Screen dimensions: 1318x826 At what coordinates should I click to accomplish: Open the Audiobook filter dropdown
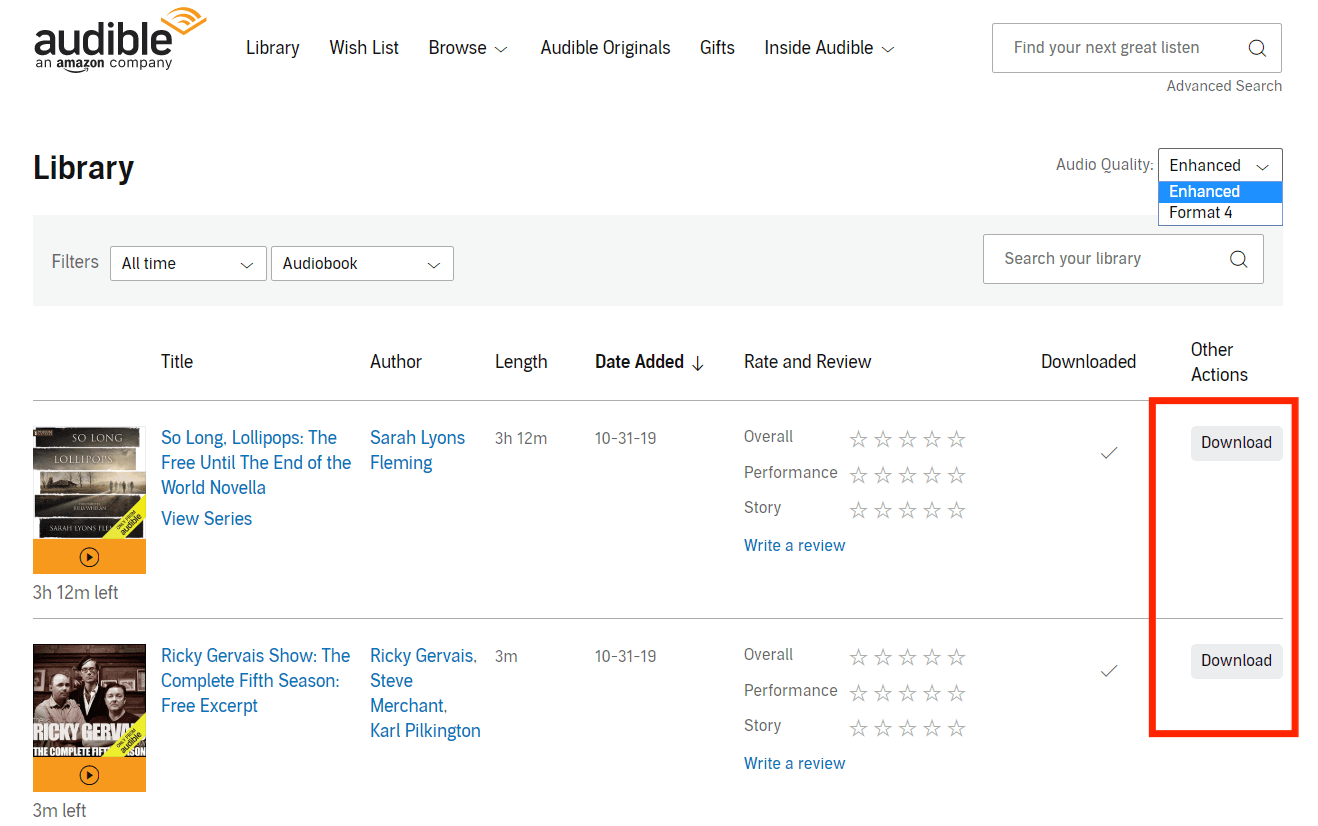(362, 264)
